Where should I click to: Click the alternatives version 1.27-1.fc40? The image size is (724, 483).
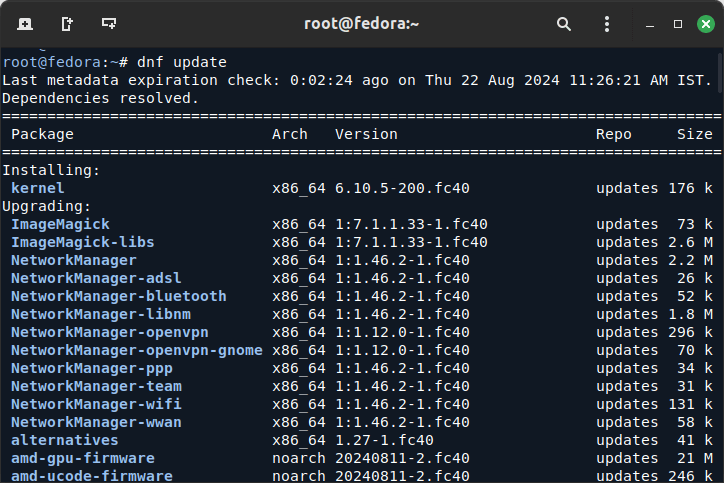(384, 441)
